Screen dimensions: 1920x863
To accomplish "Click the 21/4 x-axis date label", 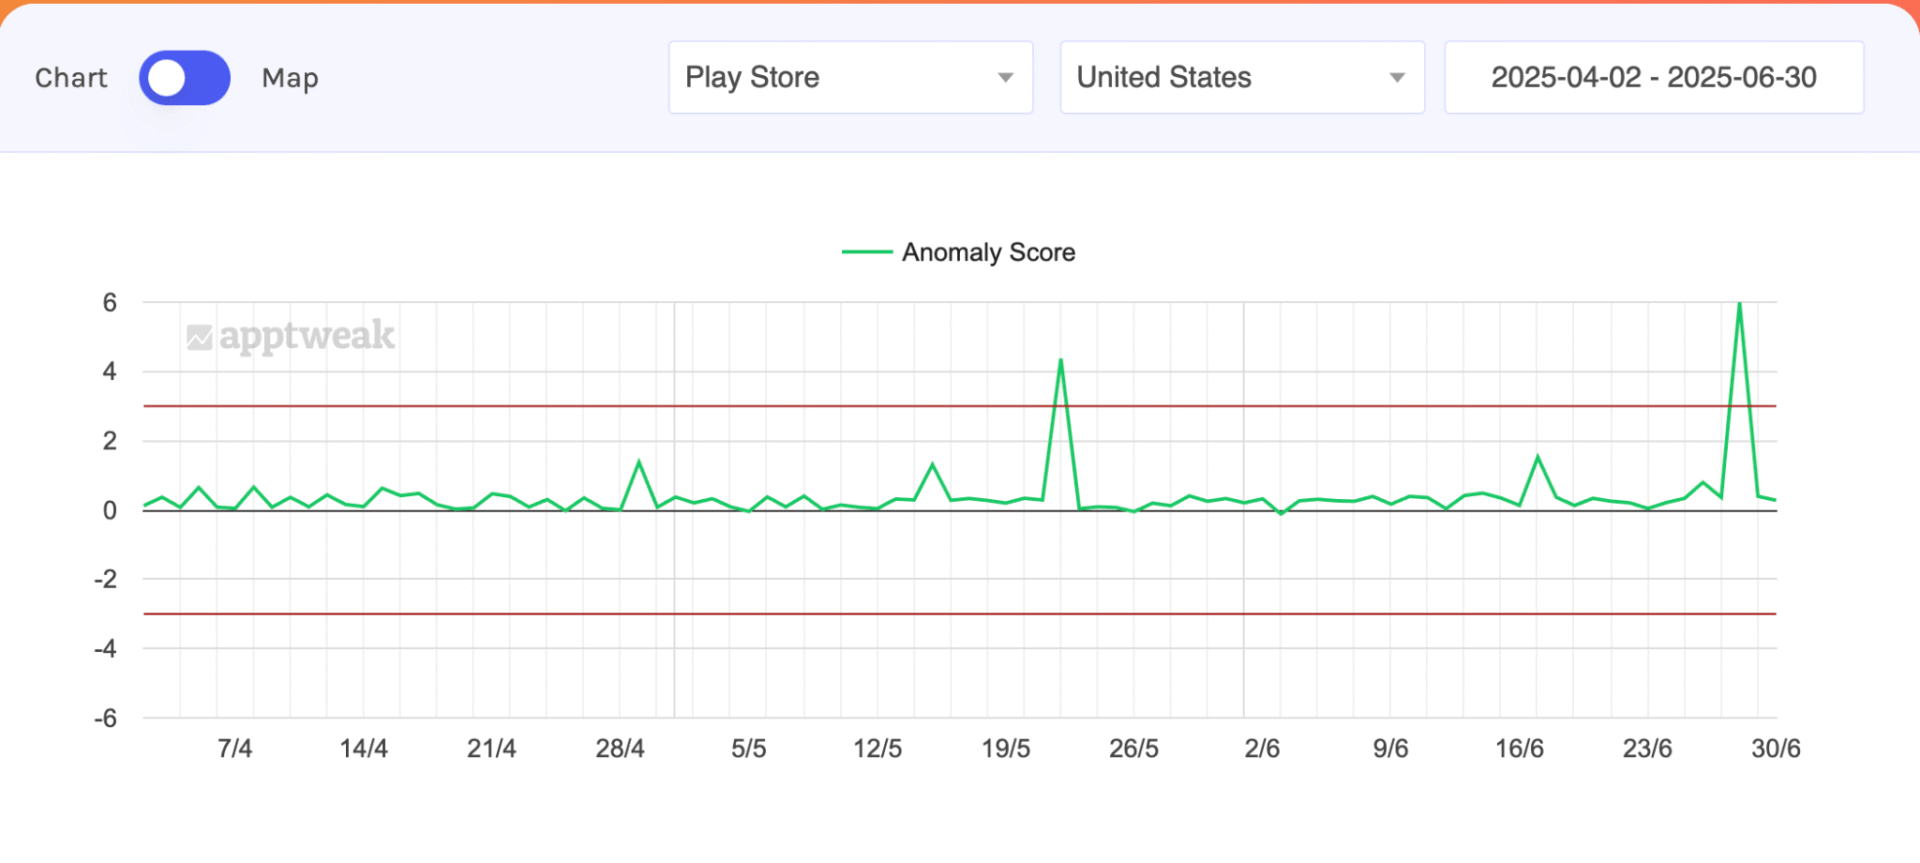I will tap(492, 748).
